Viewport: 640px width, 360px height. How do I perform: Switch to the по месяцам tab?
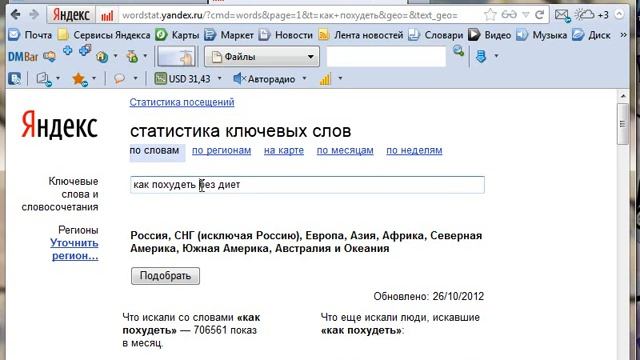pyautogui.click(x=345, y=150)
